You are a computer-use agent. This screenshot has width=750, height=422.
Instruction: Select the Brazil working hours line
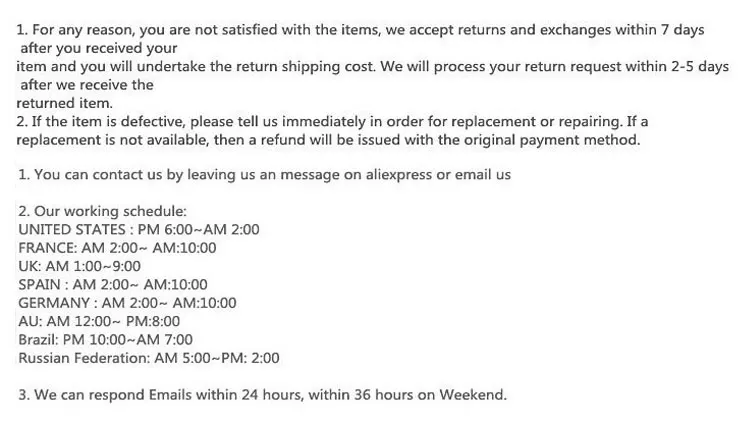point(105,340)
